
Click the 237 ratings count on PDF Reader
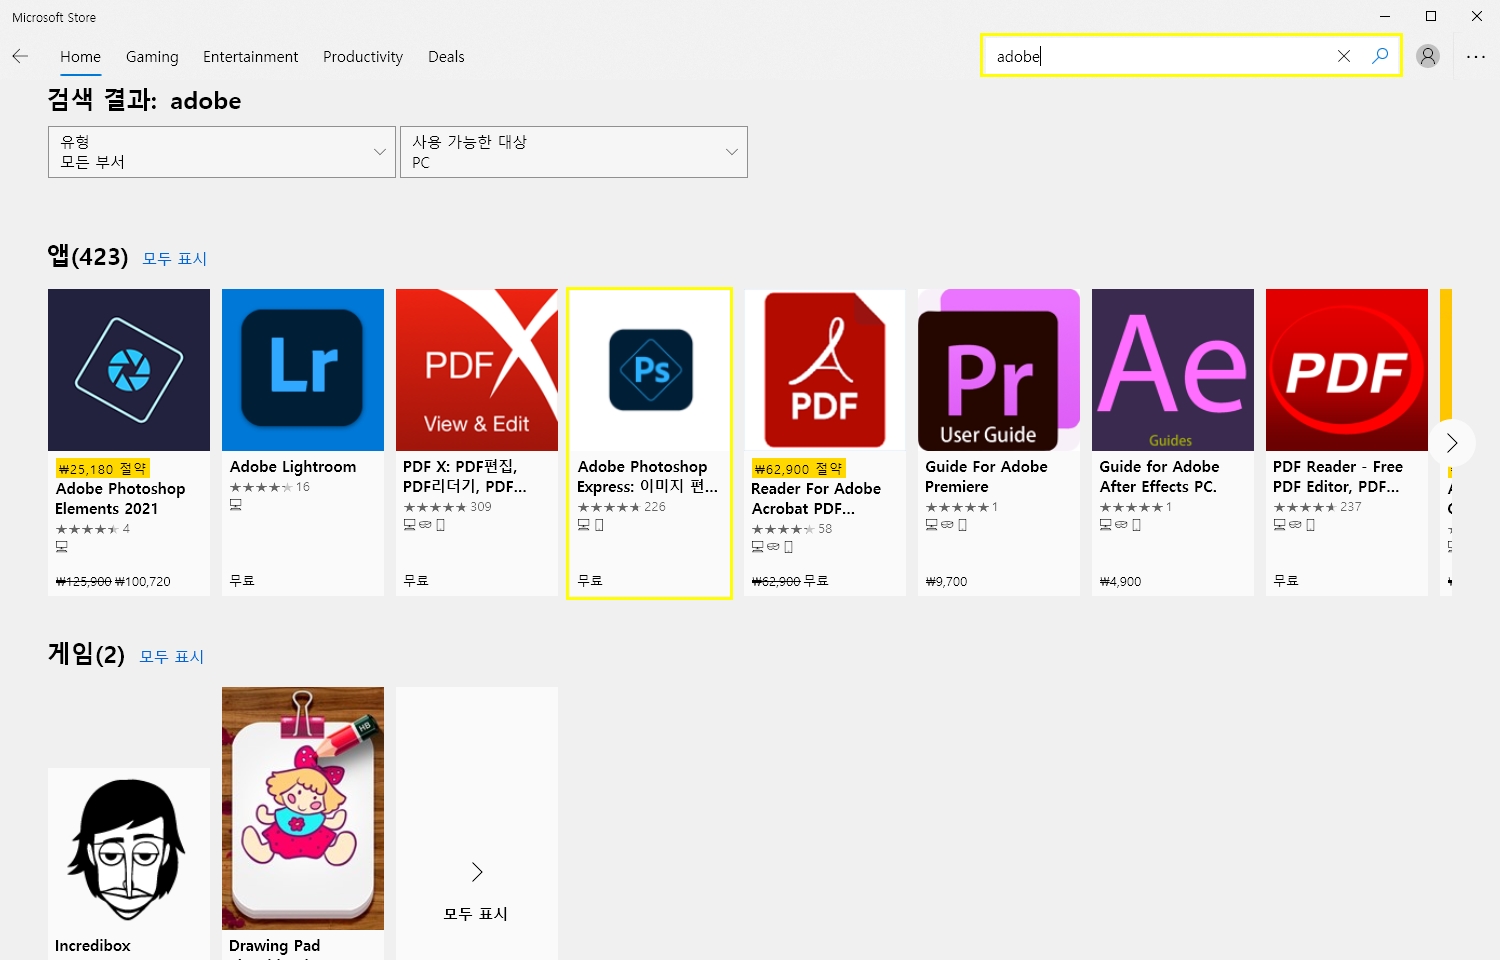click(x=1351, y=507)
